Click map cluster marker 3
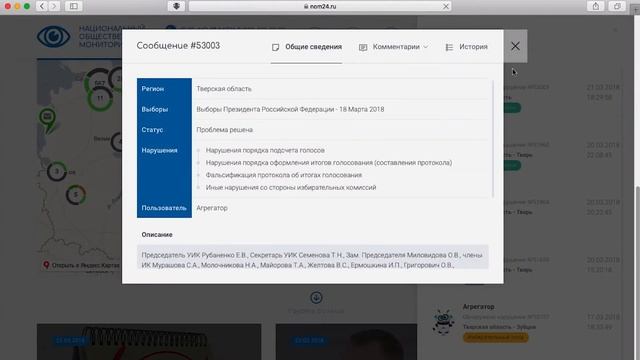640x360 pixels. tap(57, 171)
